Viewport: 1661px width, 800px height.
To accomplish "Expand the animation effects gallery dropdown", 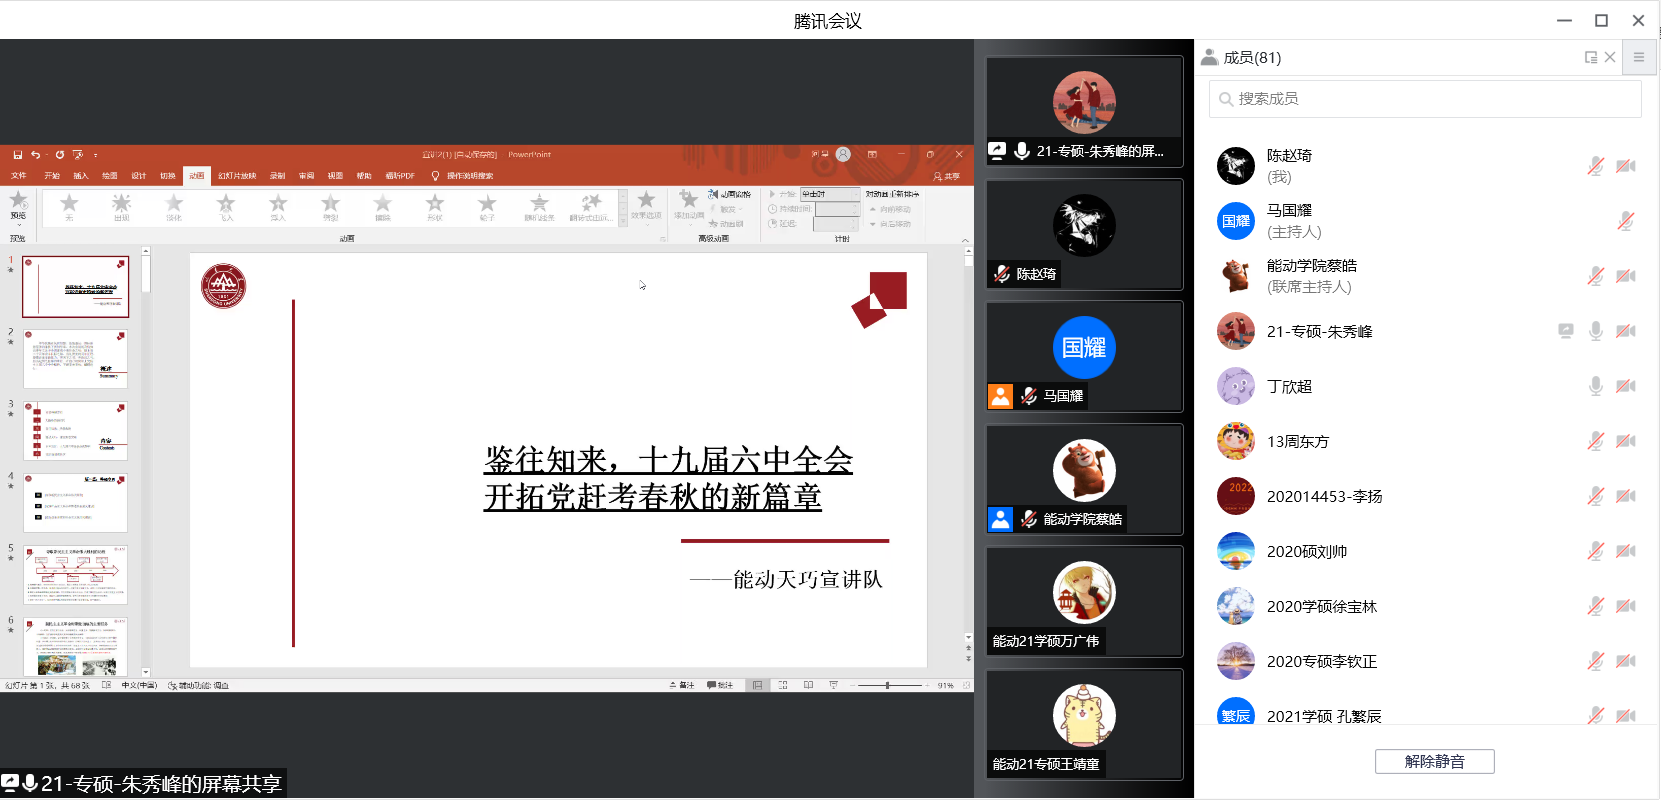I will tap(623, 222).
